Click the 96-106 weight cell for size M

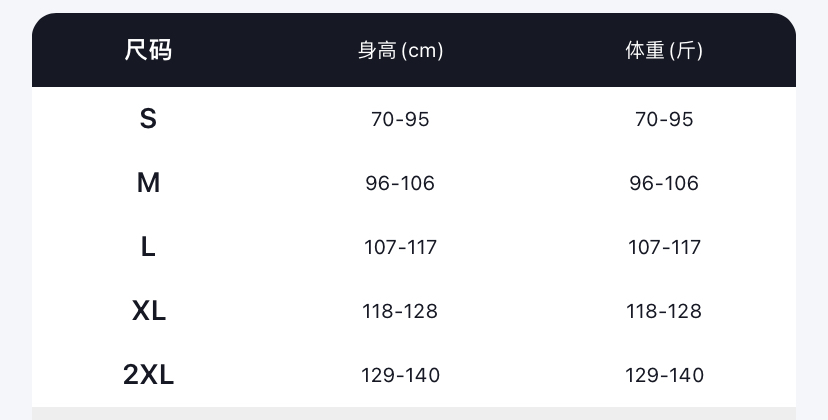pos(664,183)
